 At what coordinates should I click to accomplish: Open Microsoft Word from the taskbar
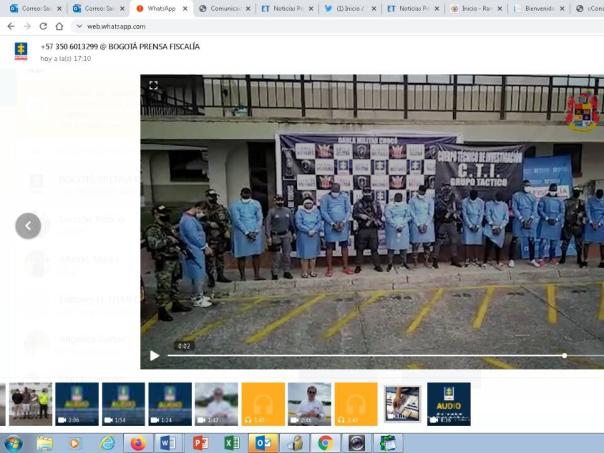[168, 442]
